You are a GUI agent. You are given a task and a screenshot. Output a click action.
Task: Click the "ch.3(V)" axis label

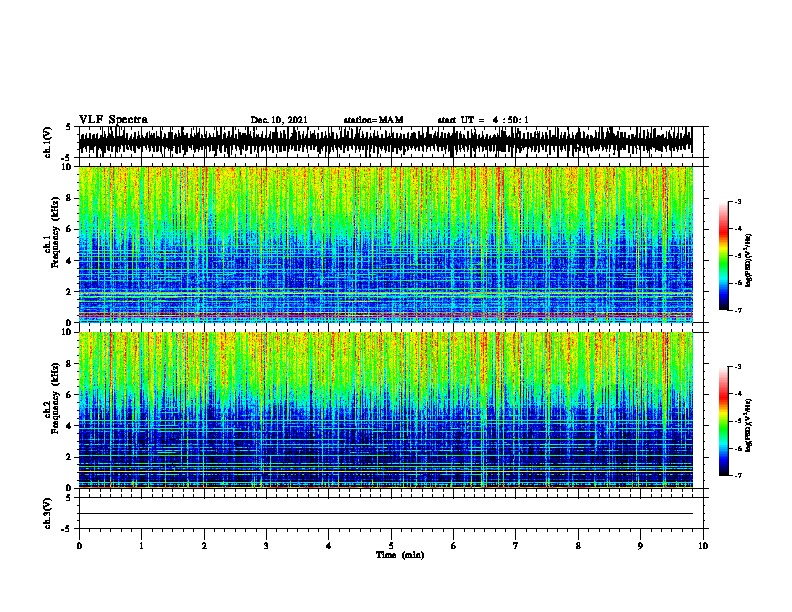[48, 513]
